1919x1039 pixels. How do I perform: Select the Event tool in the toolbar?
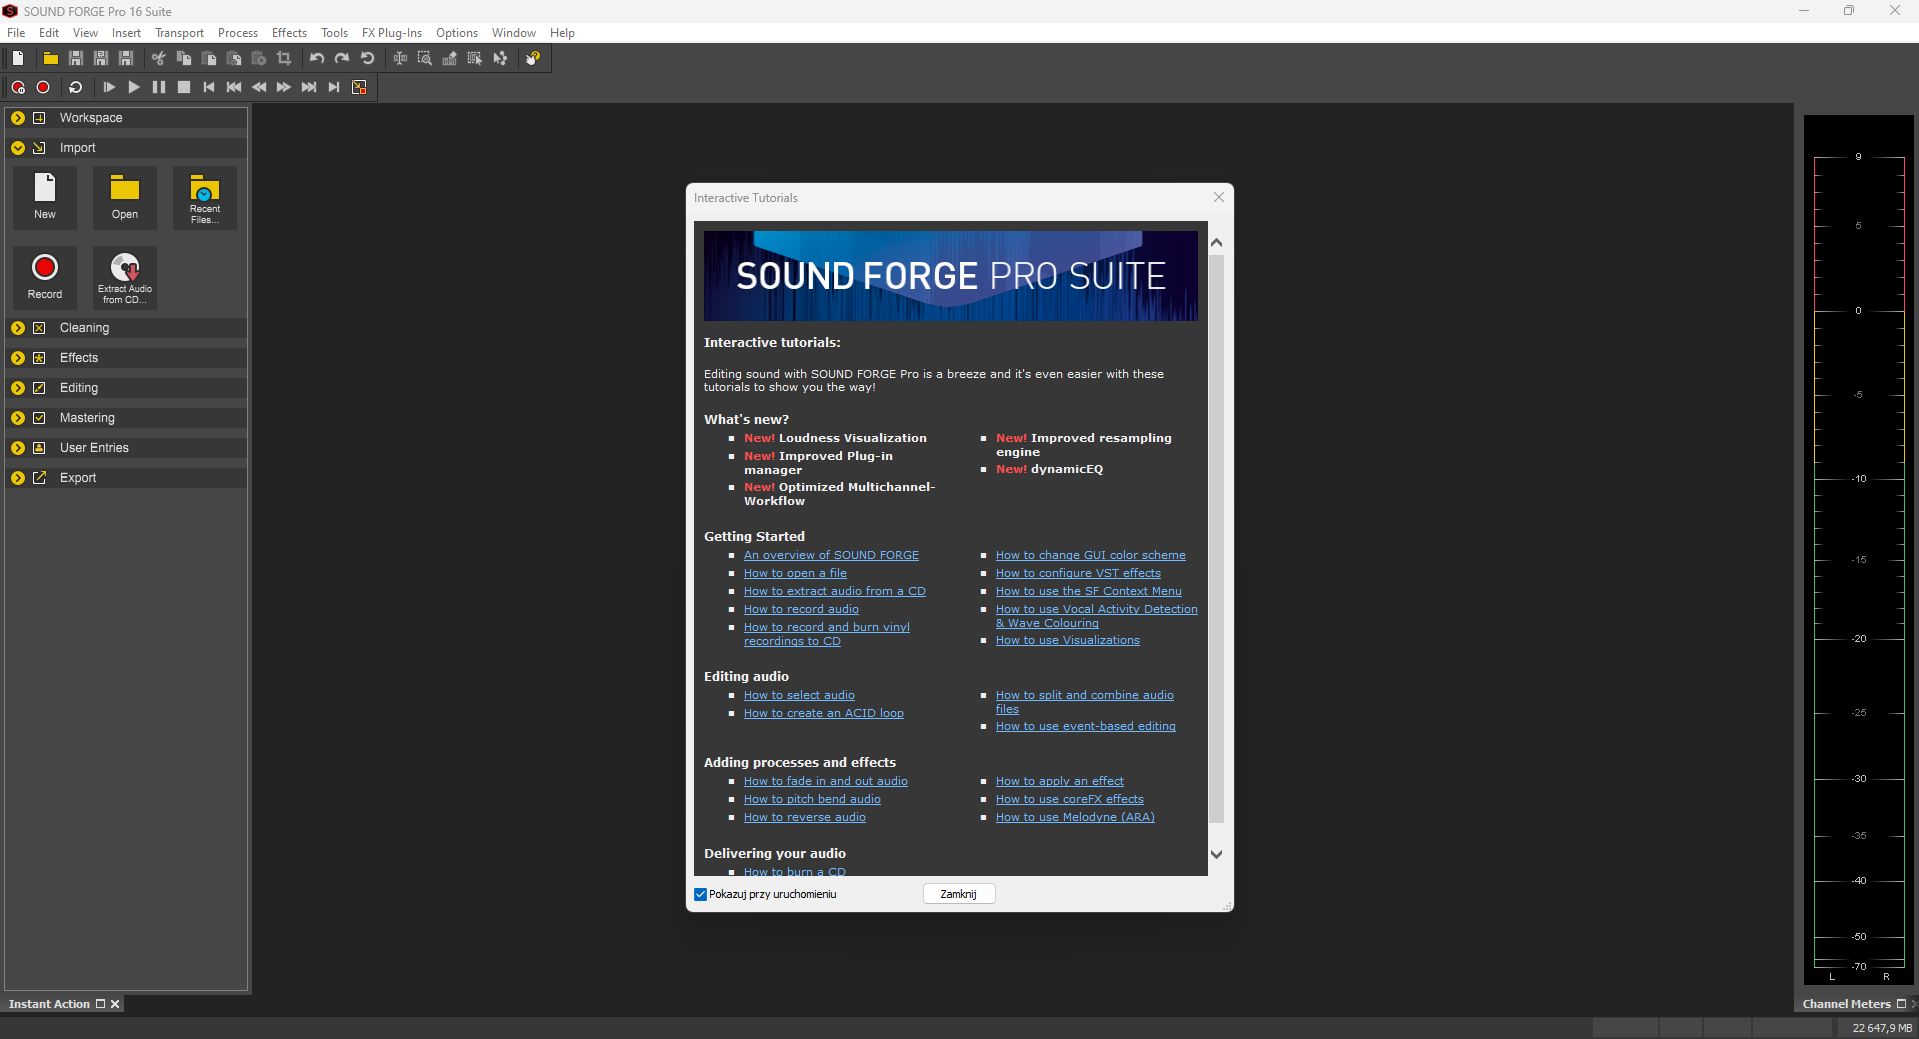475,58
